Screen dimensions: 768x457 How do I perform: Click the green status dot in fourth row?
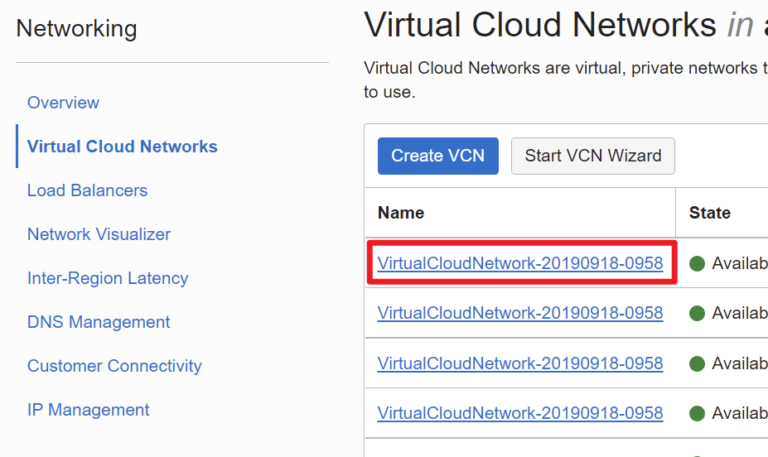coord(696,413)
